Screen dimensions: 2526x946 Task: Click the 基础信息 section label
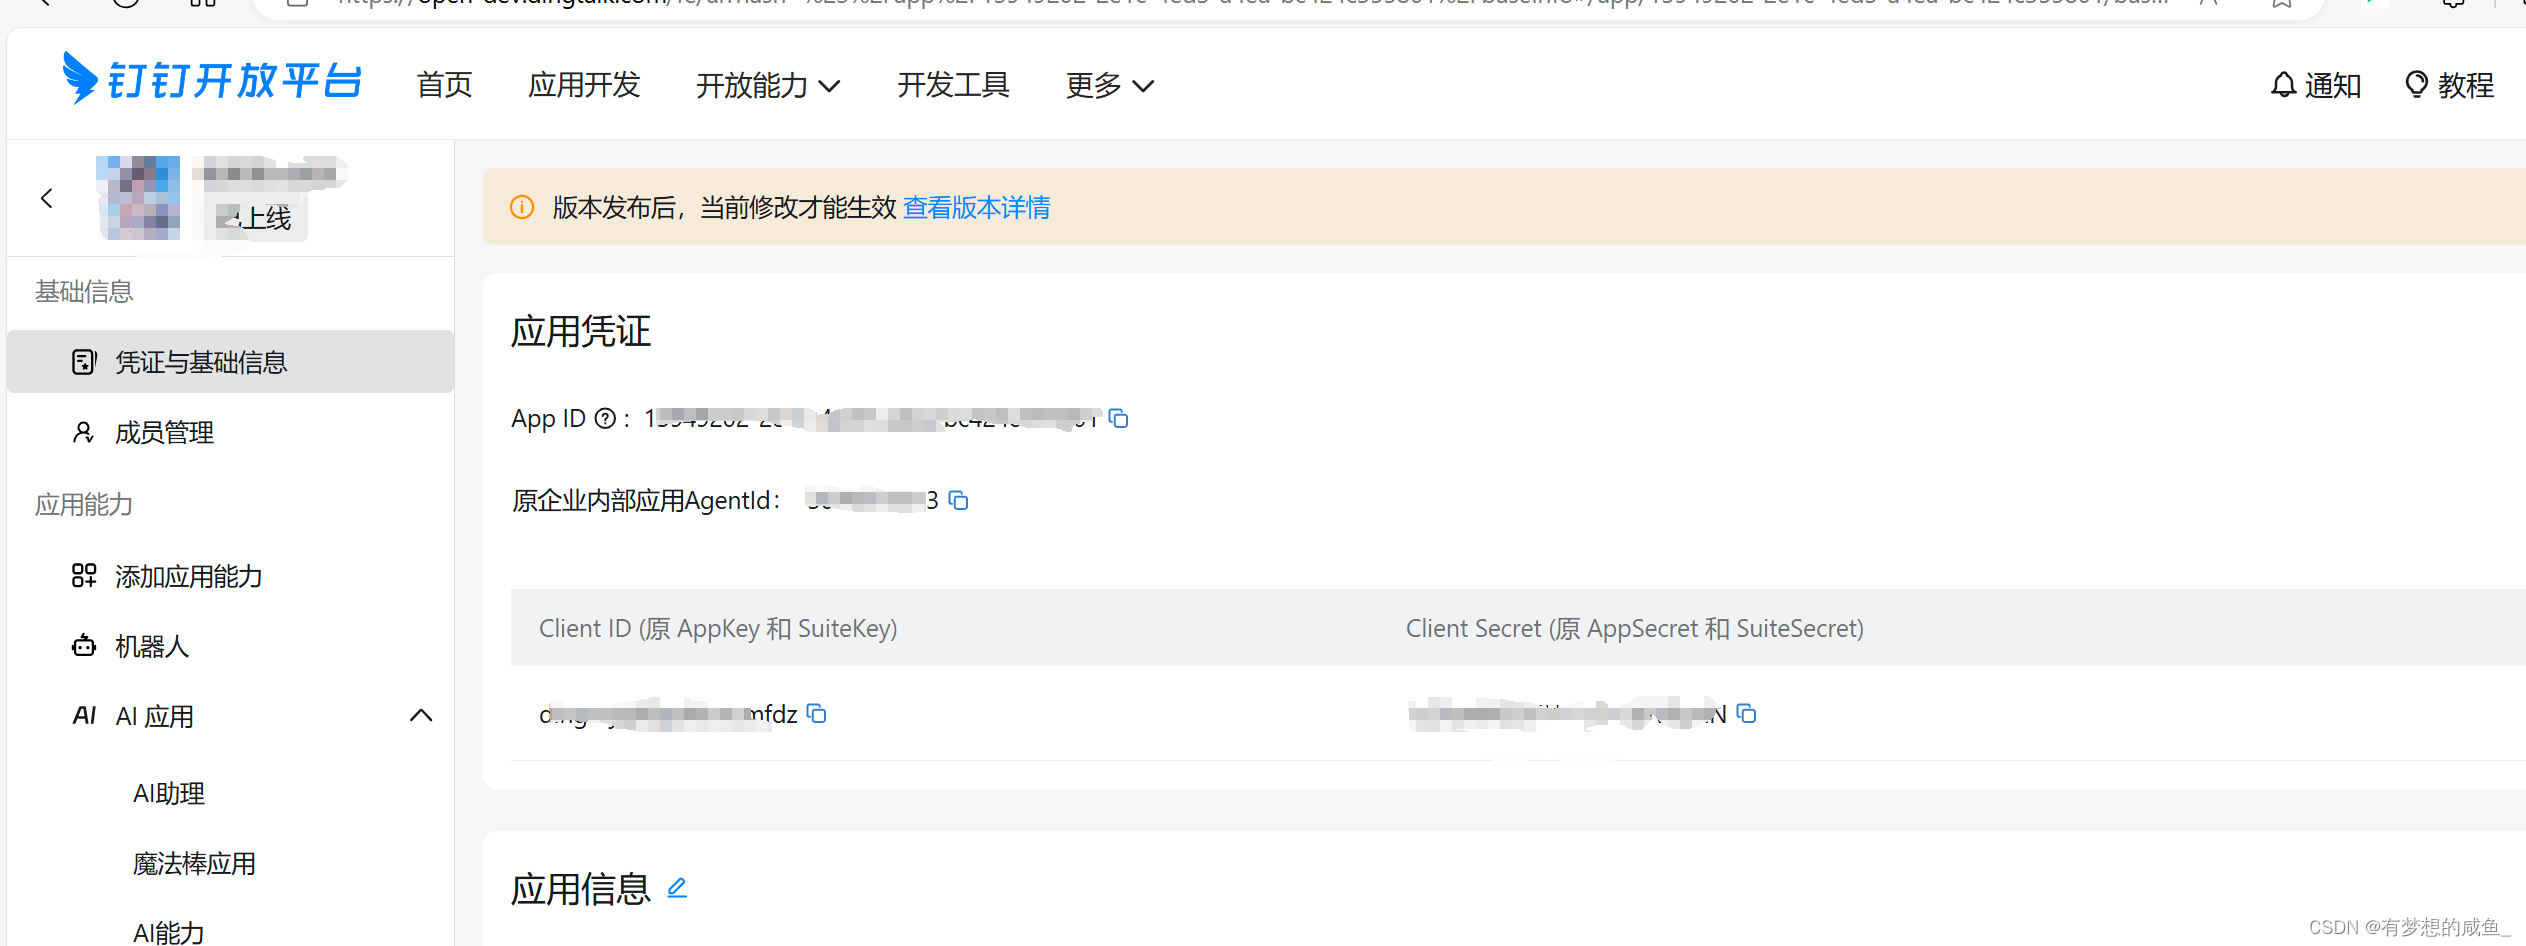point(84,291)
